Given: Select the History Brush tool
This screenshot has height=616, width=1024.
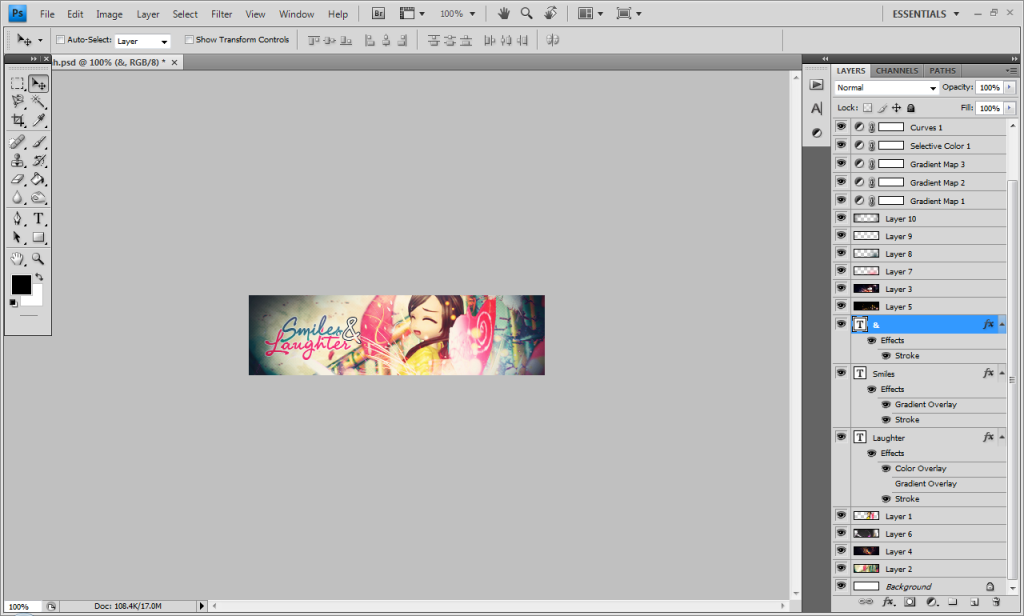Looking at the screenshot, I should point(39,161).
